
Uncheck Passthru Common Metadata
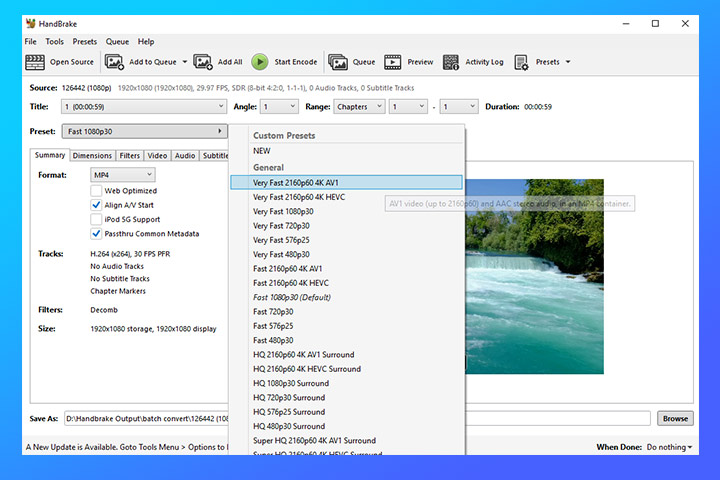coord(96,234)
